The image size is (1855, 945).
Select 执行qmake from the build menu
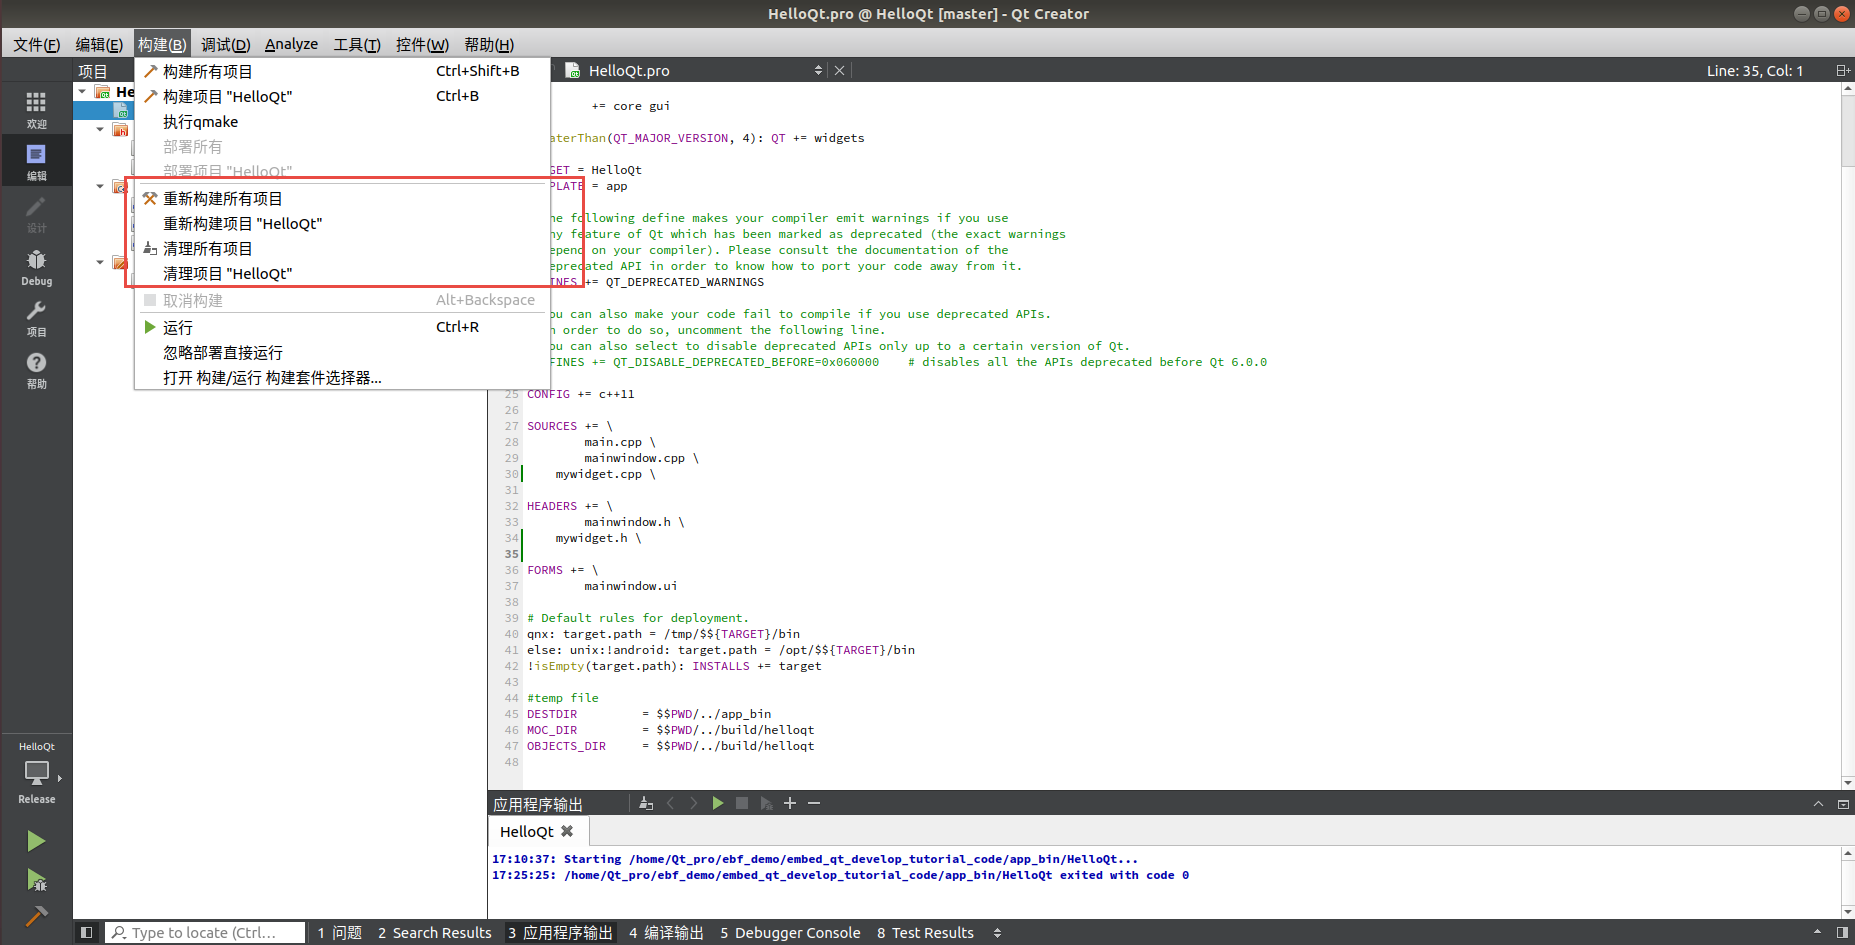point(342,121)
